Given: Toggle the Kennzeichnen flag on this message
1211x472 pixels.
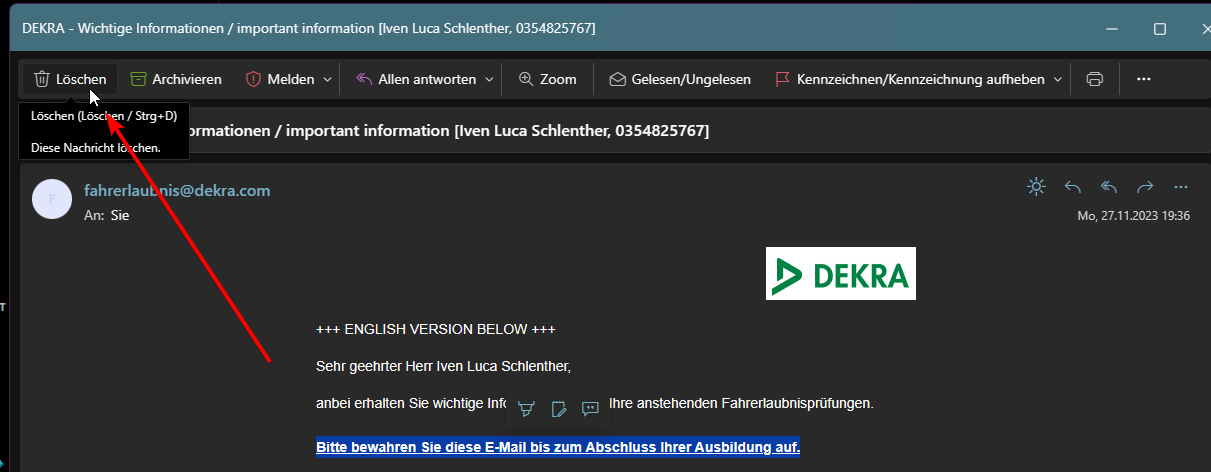Looking at the screenshot, I should pyautogui.click(x=909, y=79).
